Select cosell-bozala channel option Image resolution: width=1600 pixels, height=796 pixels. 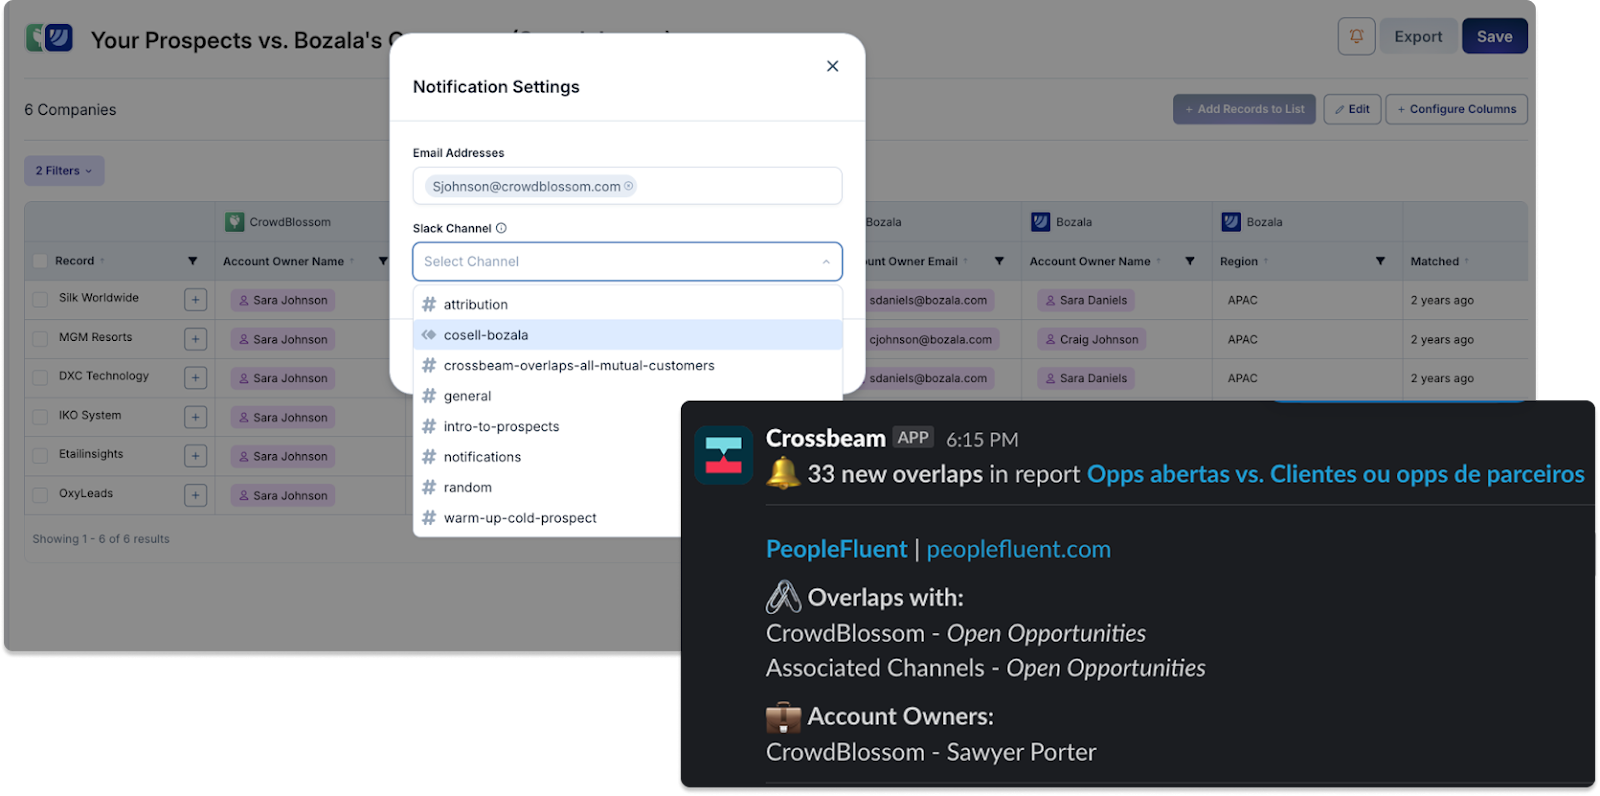pos(627,335)
